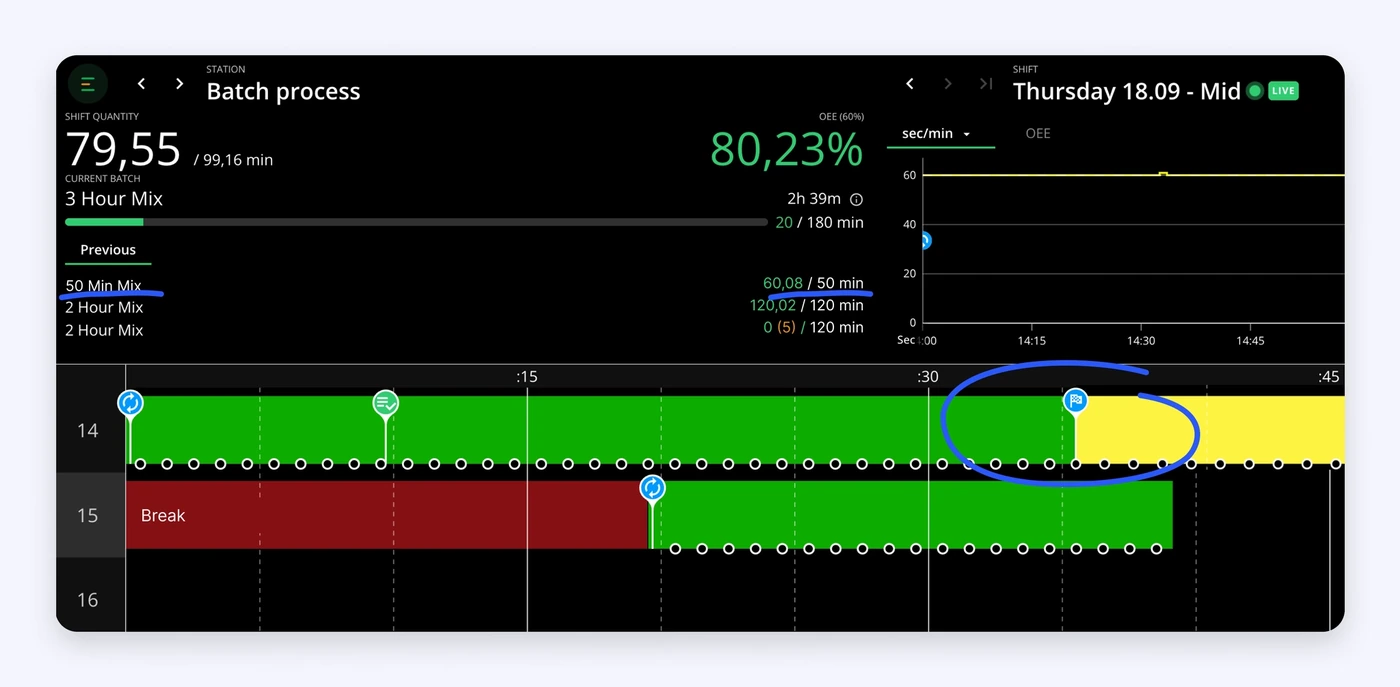
Task: Click the batch cycle marker in row 15
Action: point(652,488)
